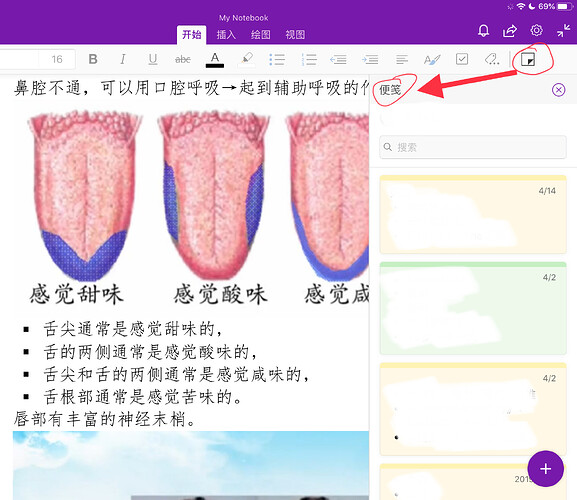Screen dimensions: 577x500
Task: Click the 搜索 search field
Action: (x=473, y=147)
